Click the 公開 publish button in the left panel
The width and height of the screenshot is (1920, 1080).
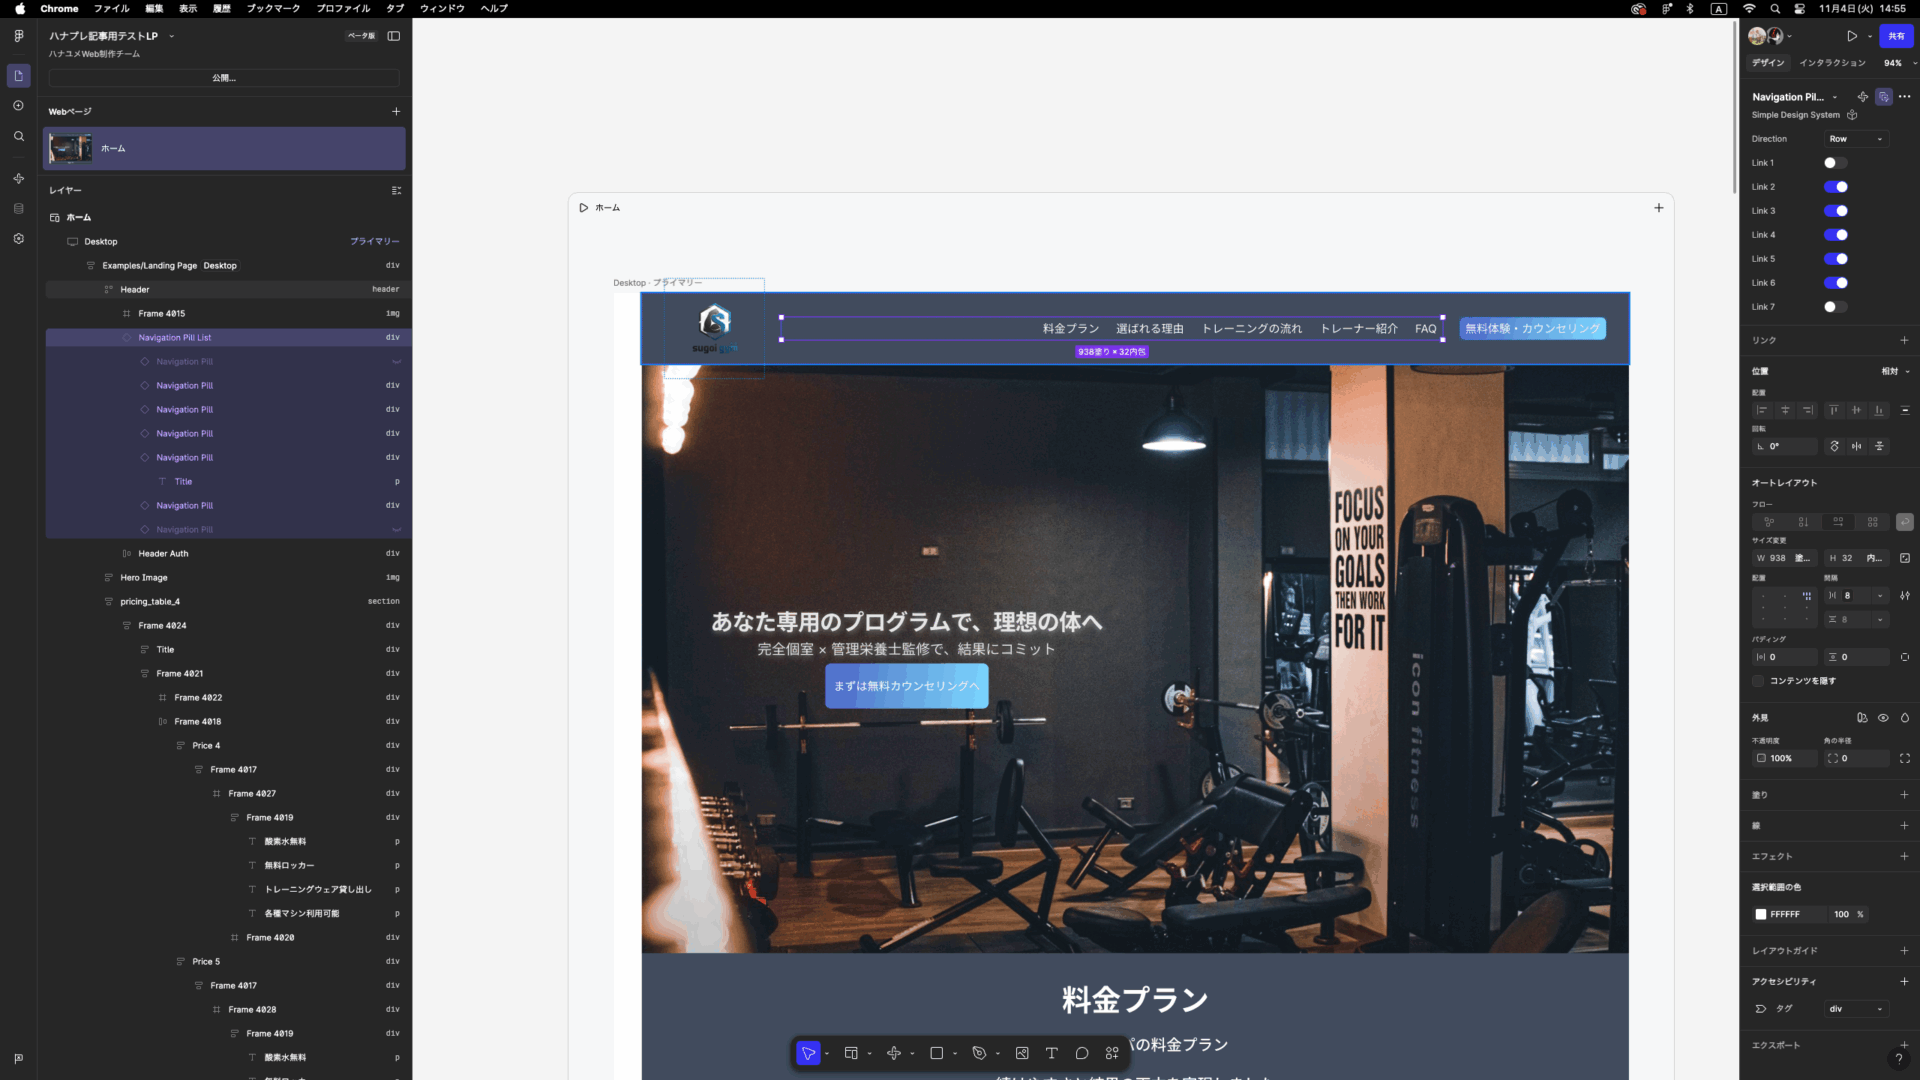[224, 78]
